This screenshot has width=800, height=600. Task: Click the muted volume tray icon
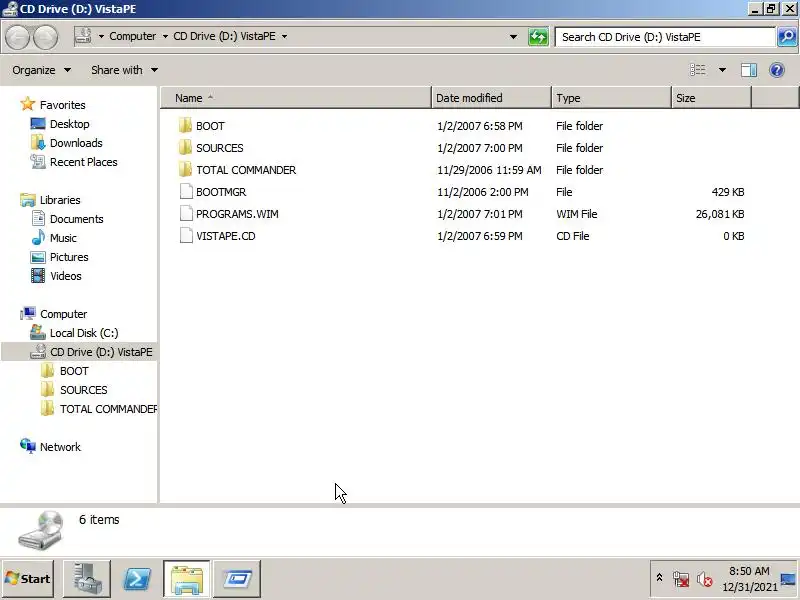click(705, 579)
